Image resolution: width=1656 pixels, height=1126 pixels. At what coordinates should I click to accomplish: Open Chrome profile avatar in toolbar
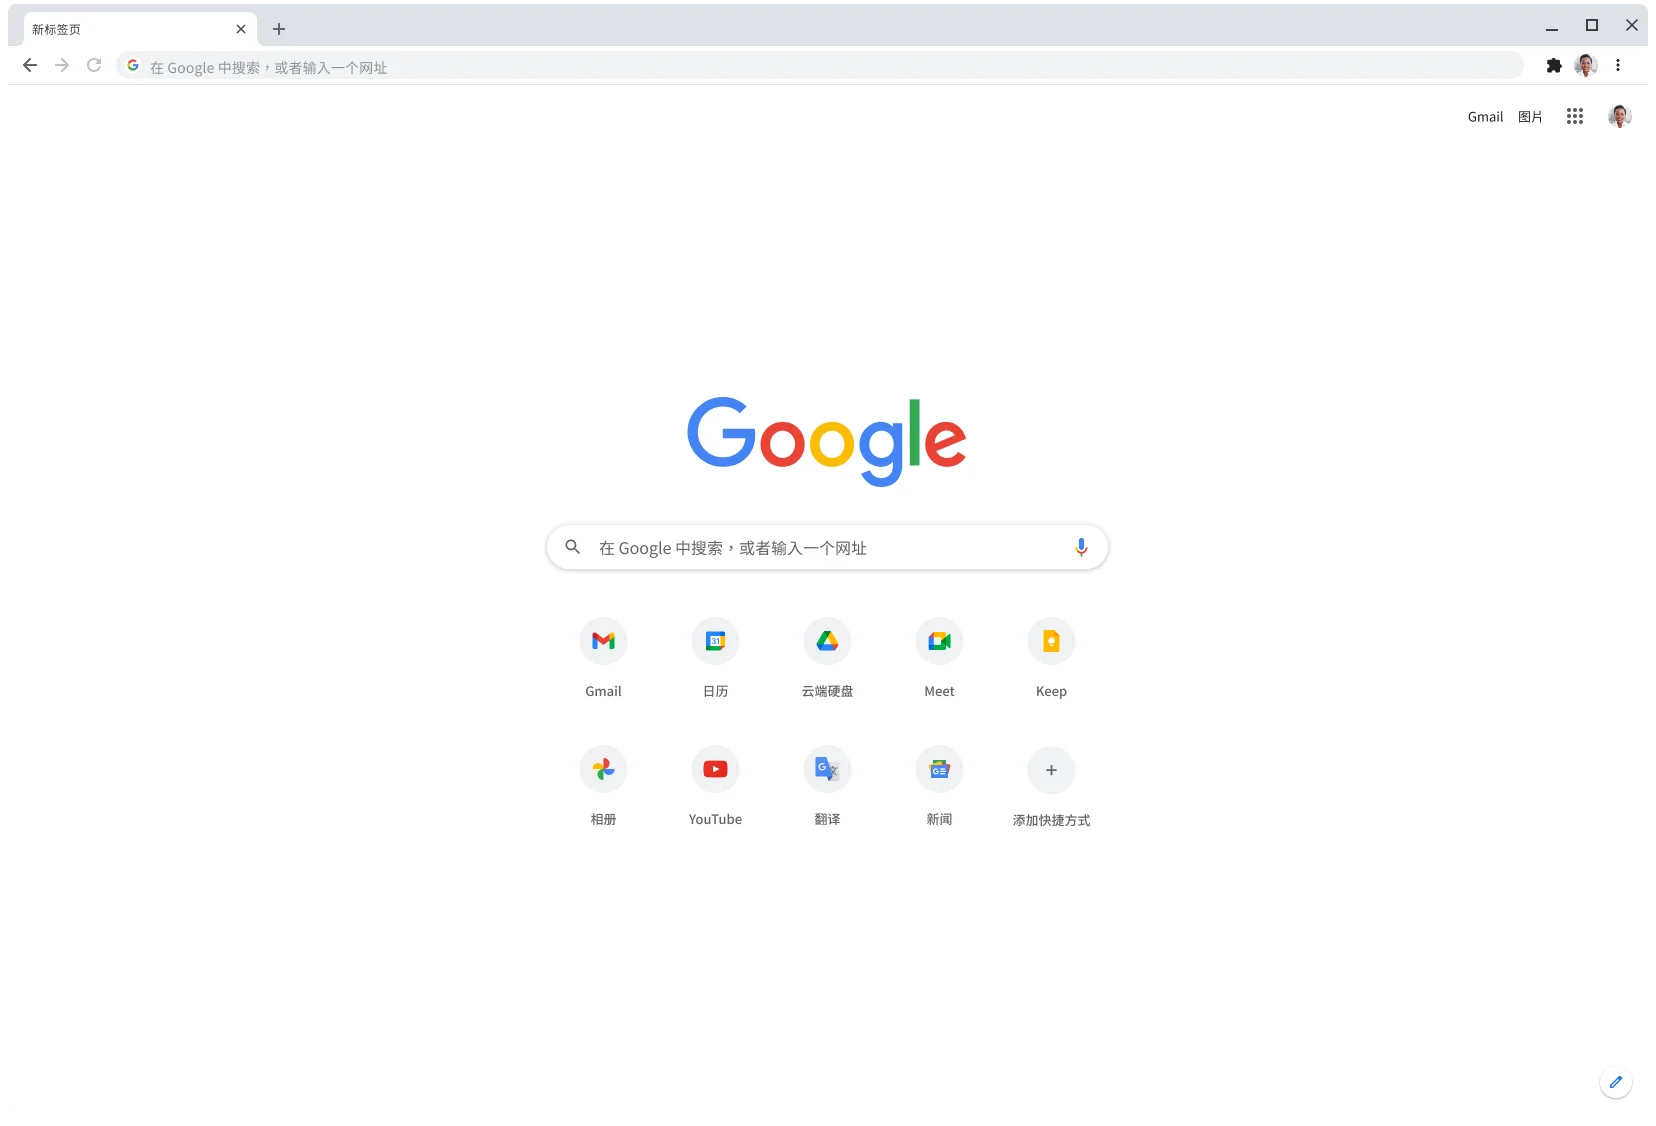pos(1586,65)
